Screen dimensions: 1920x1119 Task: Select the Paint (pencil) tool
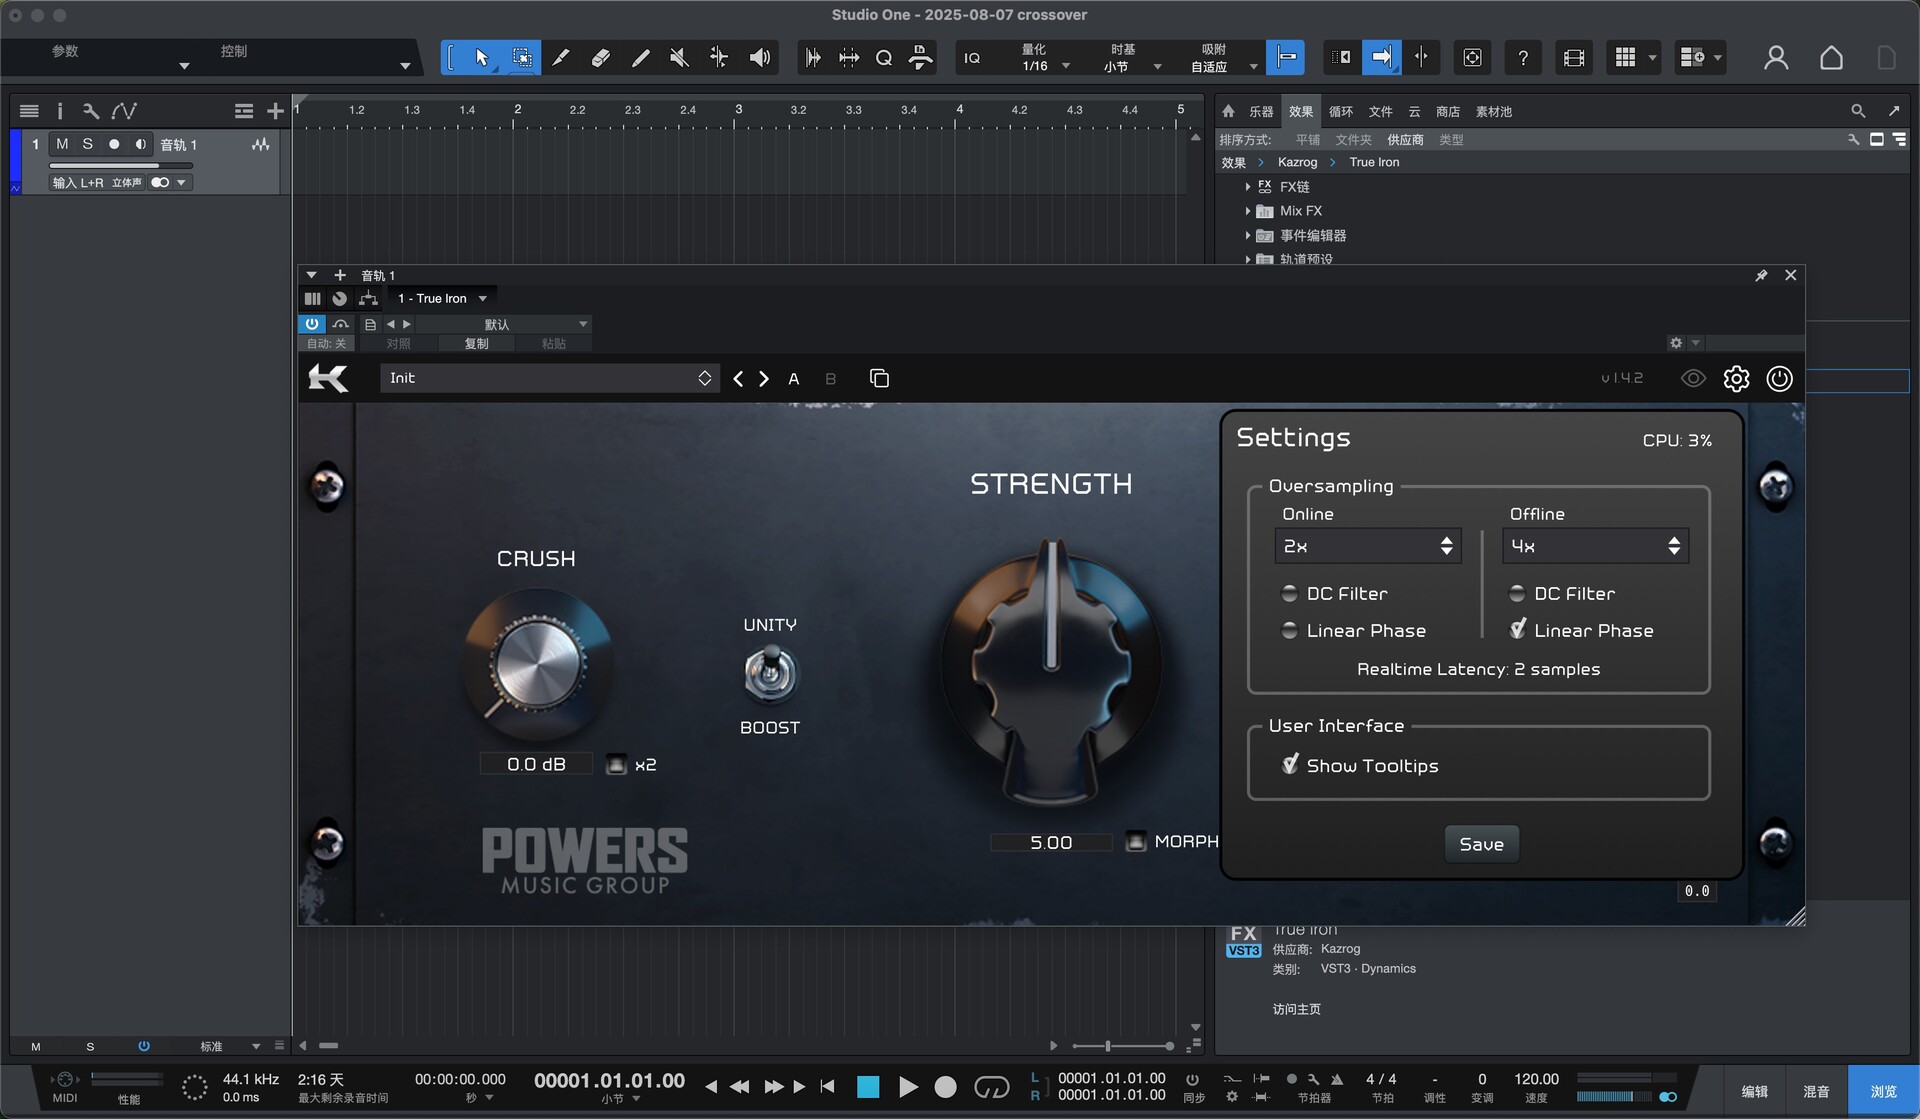click(x=640, y=58)
